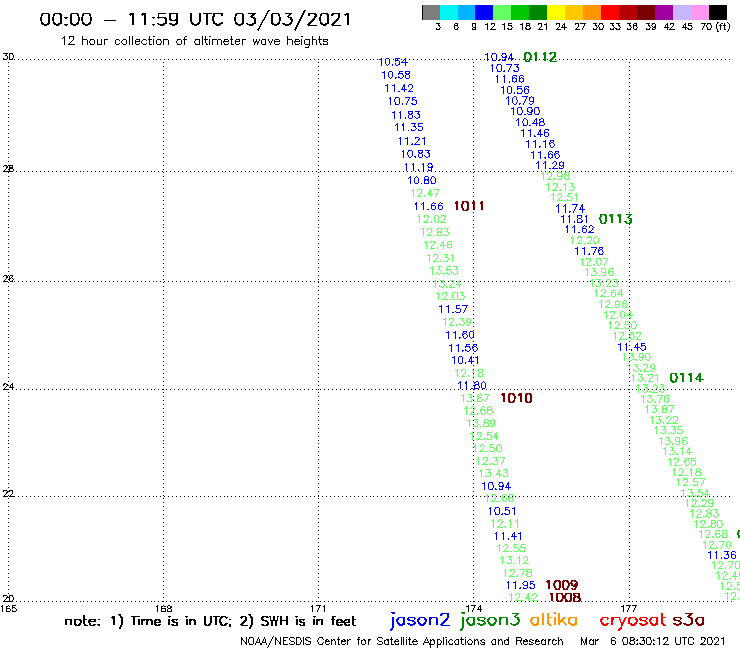This screenshot has width=740, height=650.
Task: Click the 12.02 wave height value
Action: [x=431, y=219]
